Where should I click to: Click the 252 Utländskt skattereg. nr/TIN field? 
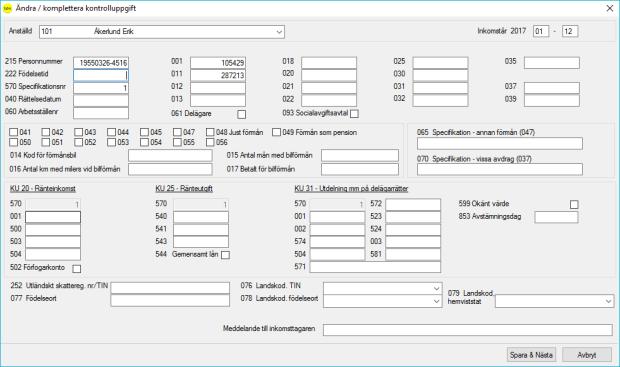point(170,288)
